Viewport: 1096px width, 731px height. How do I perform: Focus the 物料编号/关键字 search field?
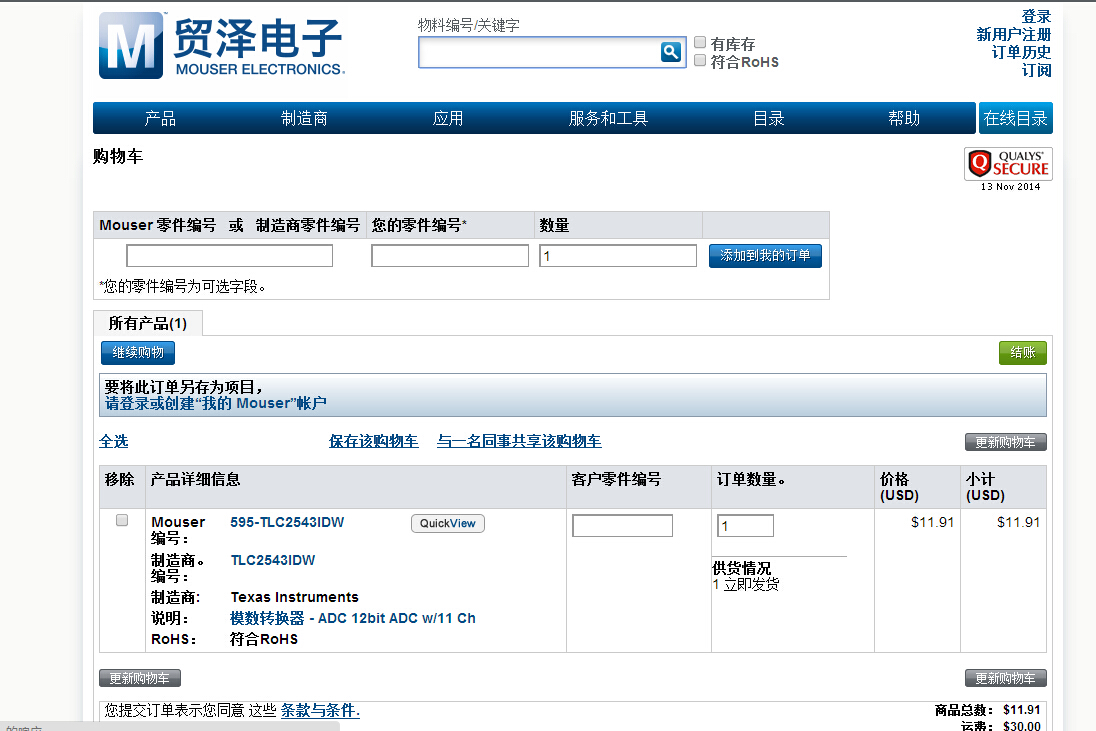click(539, 52)
